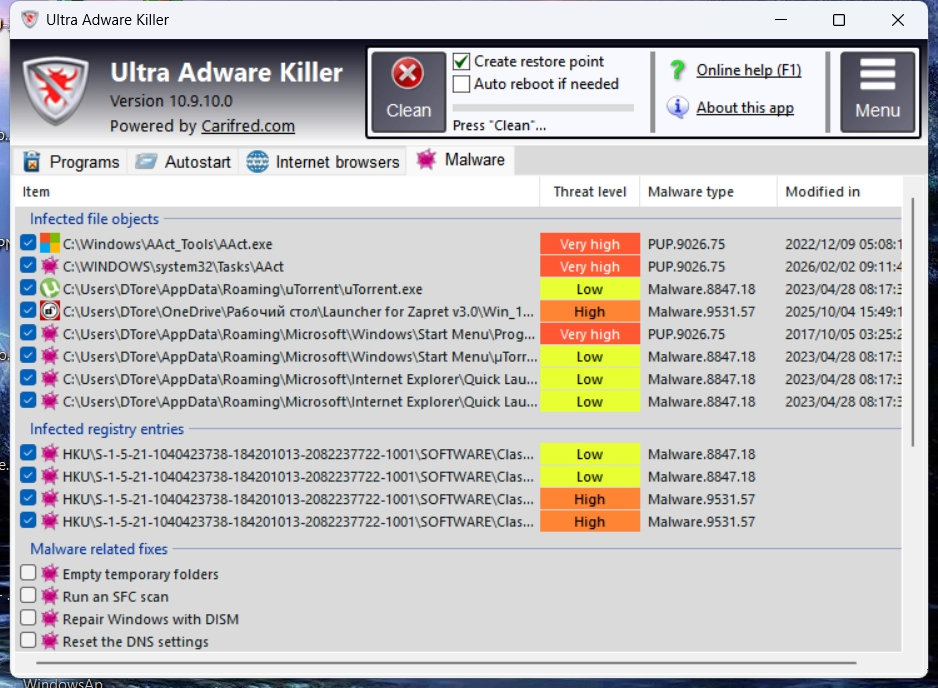
Task: Click date 2022/12/09 in Modified column
Action: pyautogui.click(x=843, y=244)
